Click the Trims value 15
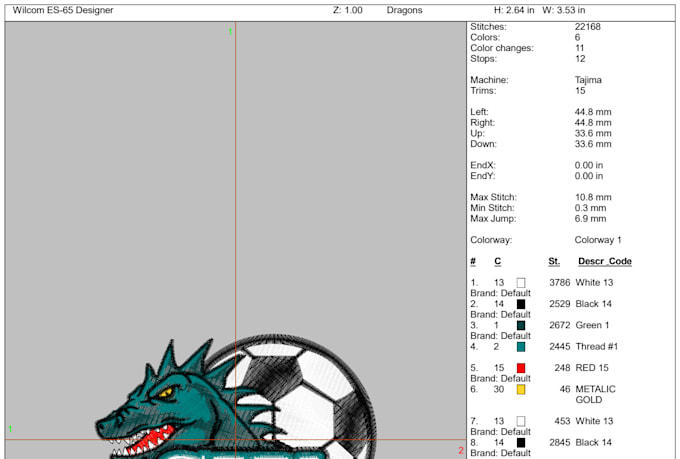This screenshot has width=680, height=459. coord(580,91)
